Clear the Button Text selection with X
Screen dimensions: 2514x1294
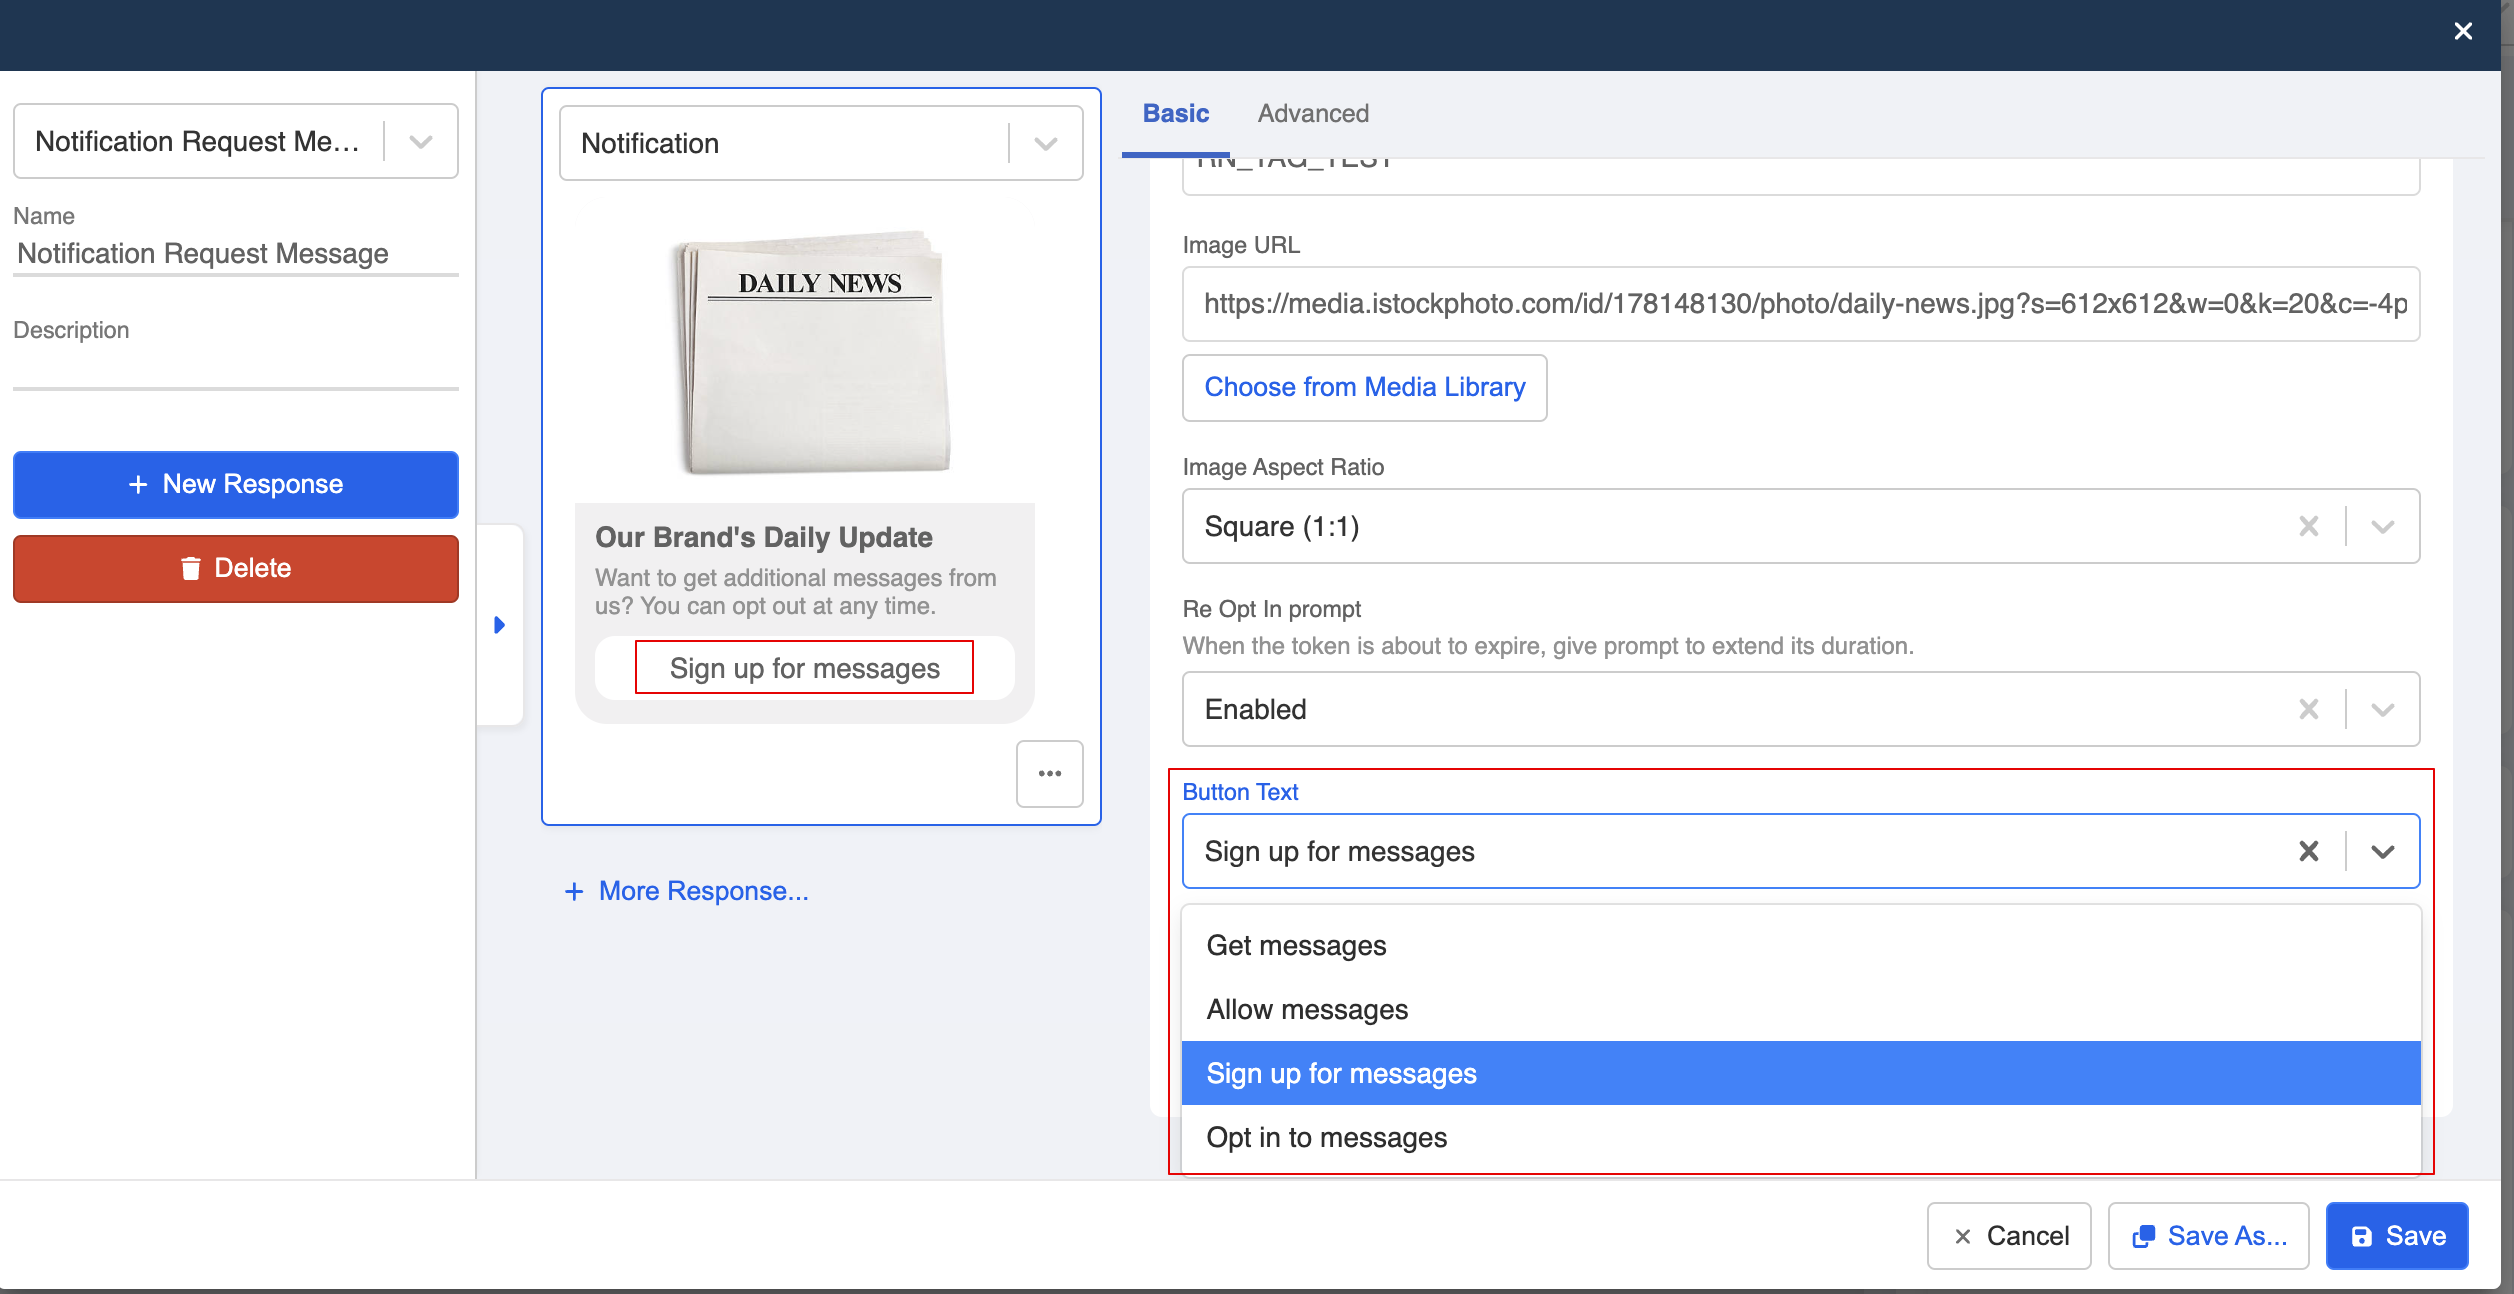(2308, 851)
